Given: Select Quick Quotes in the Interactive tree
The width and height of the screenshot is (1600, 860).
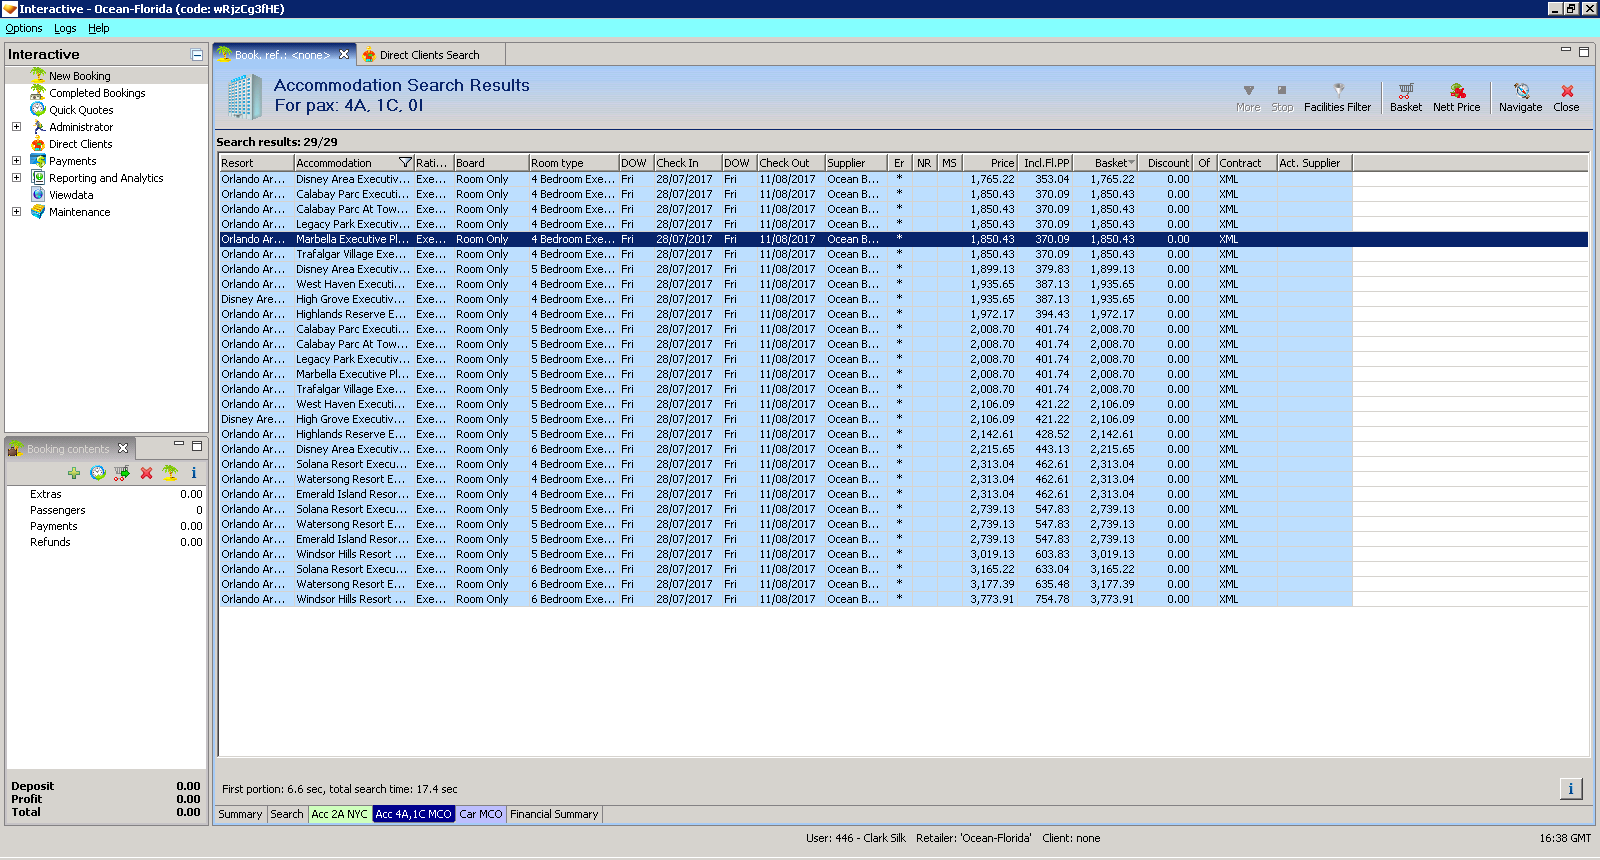Looking at the screenshot, I should [81, 110].
